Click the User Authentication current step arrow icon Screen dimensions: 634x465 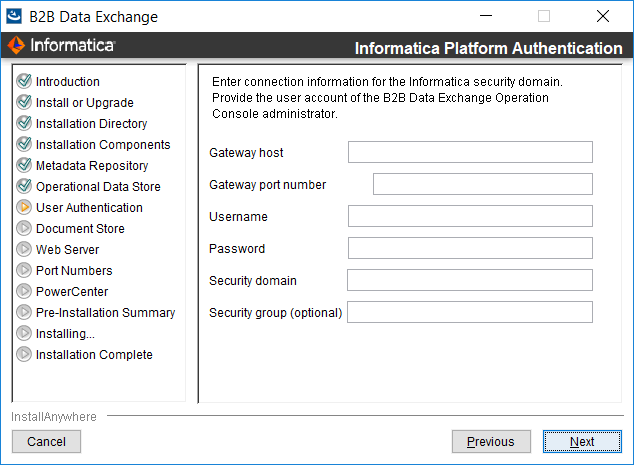tap(24, 207)
